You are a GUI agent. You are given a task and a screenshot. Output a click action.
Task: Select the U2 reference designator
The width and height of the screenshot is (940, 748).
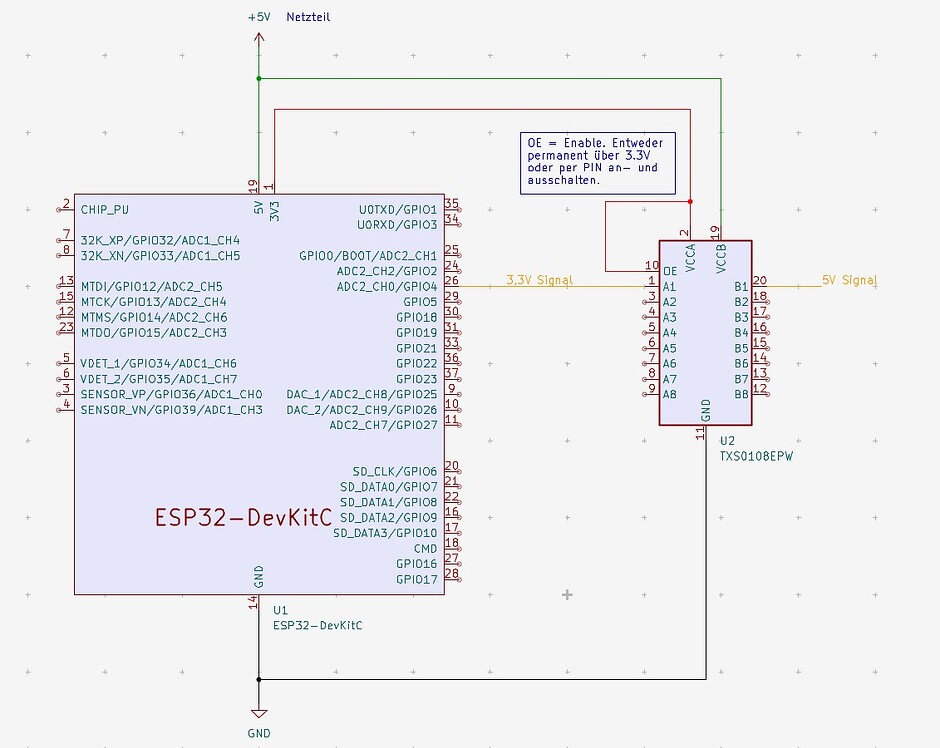[x=727, y=440]
